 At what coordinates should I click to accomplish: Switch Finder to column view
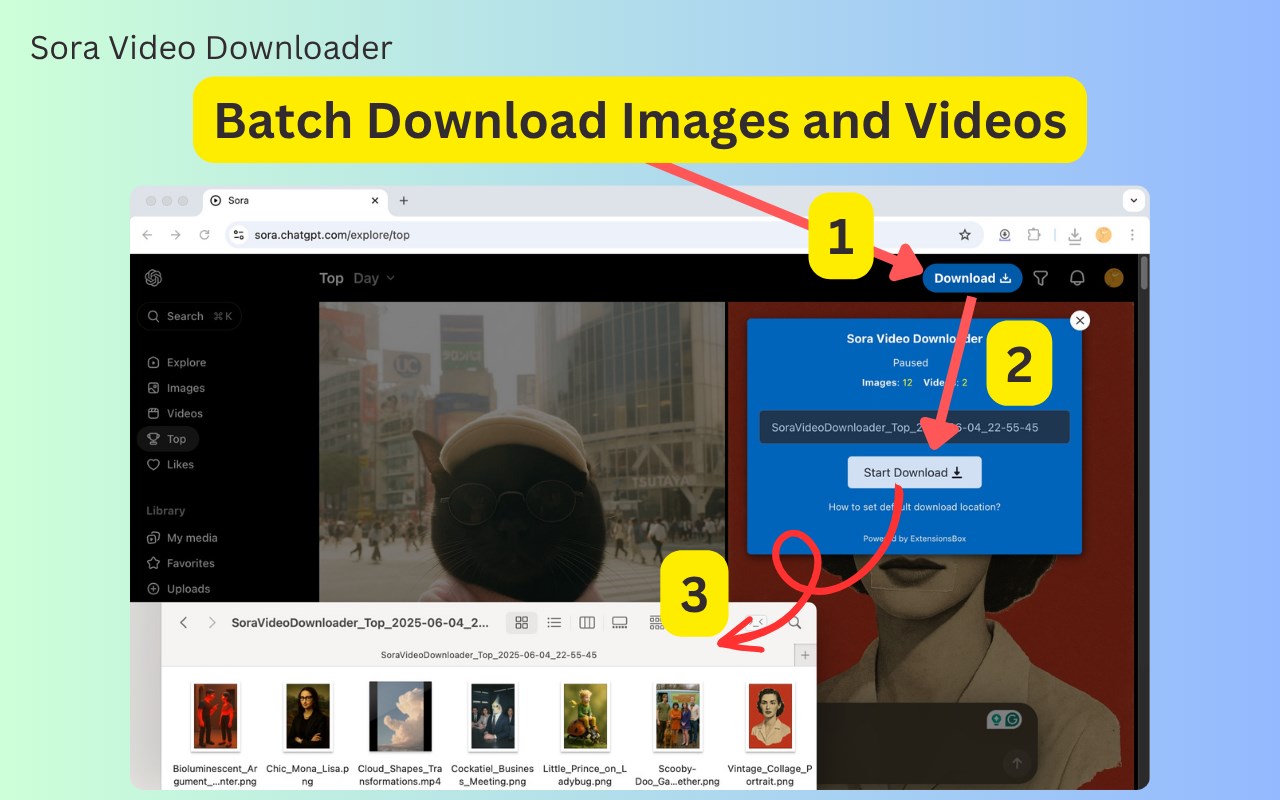(x=587, y=622)
